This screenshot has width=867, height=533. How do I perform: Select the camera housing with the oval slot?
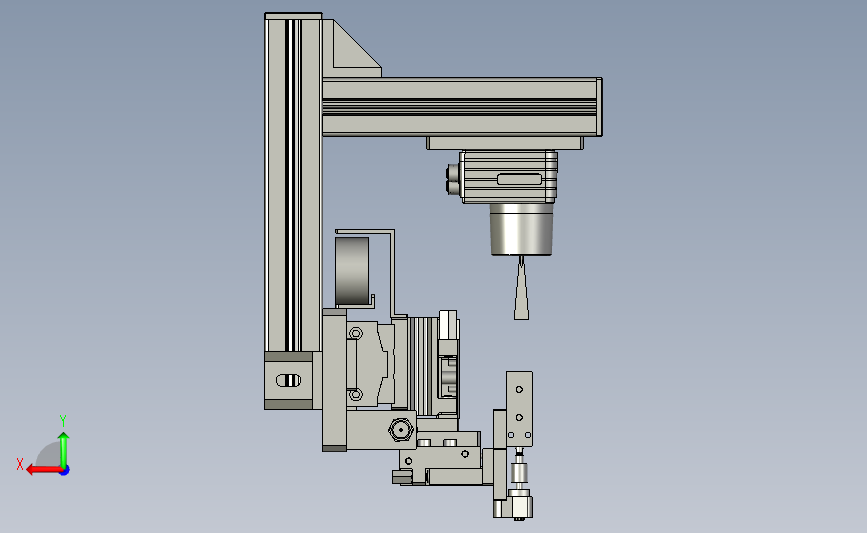tap(509, 177)
